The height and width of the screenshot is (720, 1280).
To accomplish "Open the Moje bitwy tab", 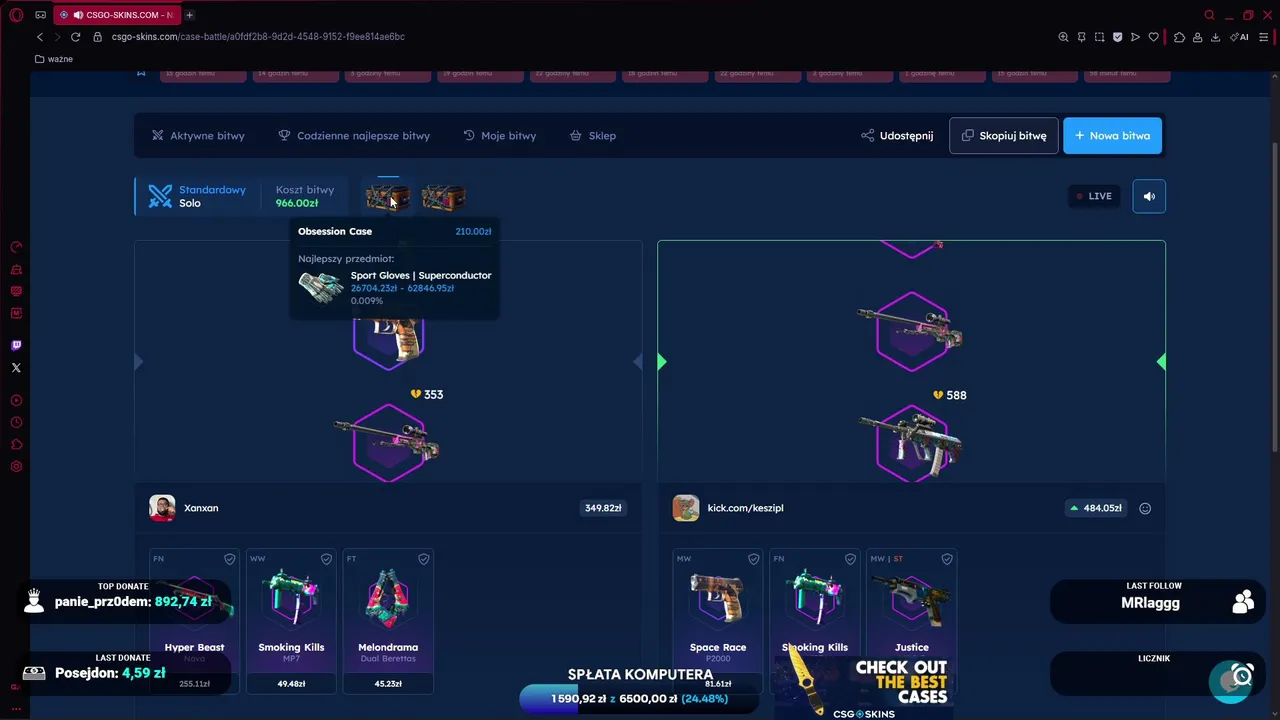I will [500, 136].
